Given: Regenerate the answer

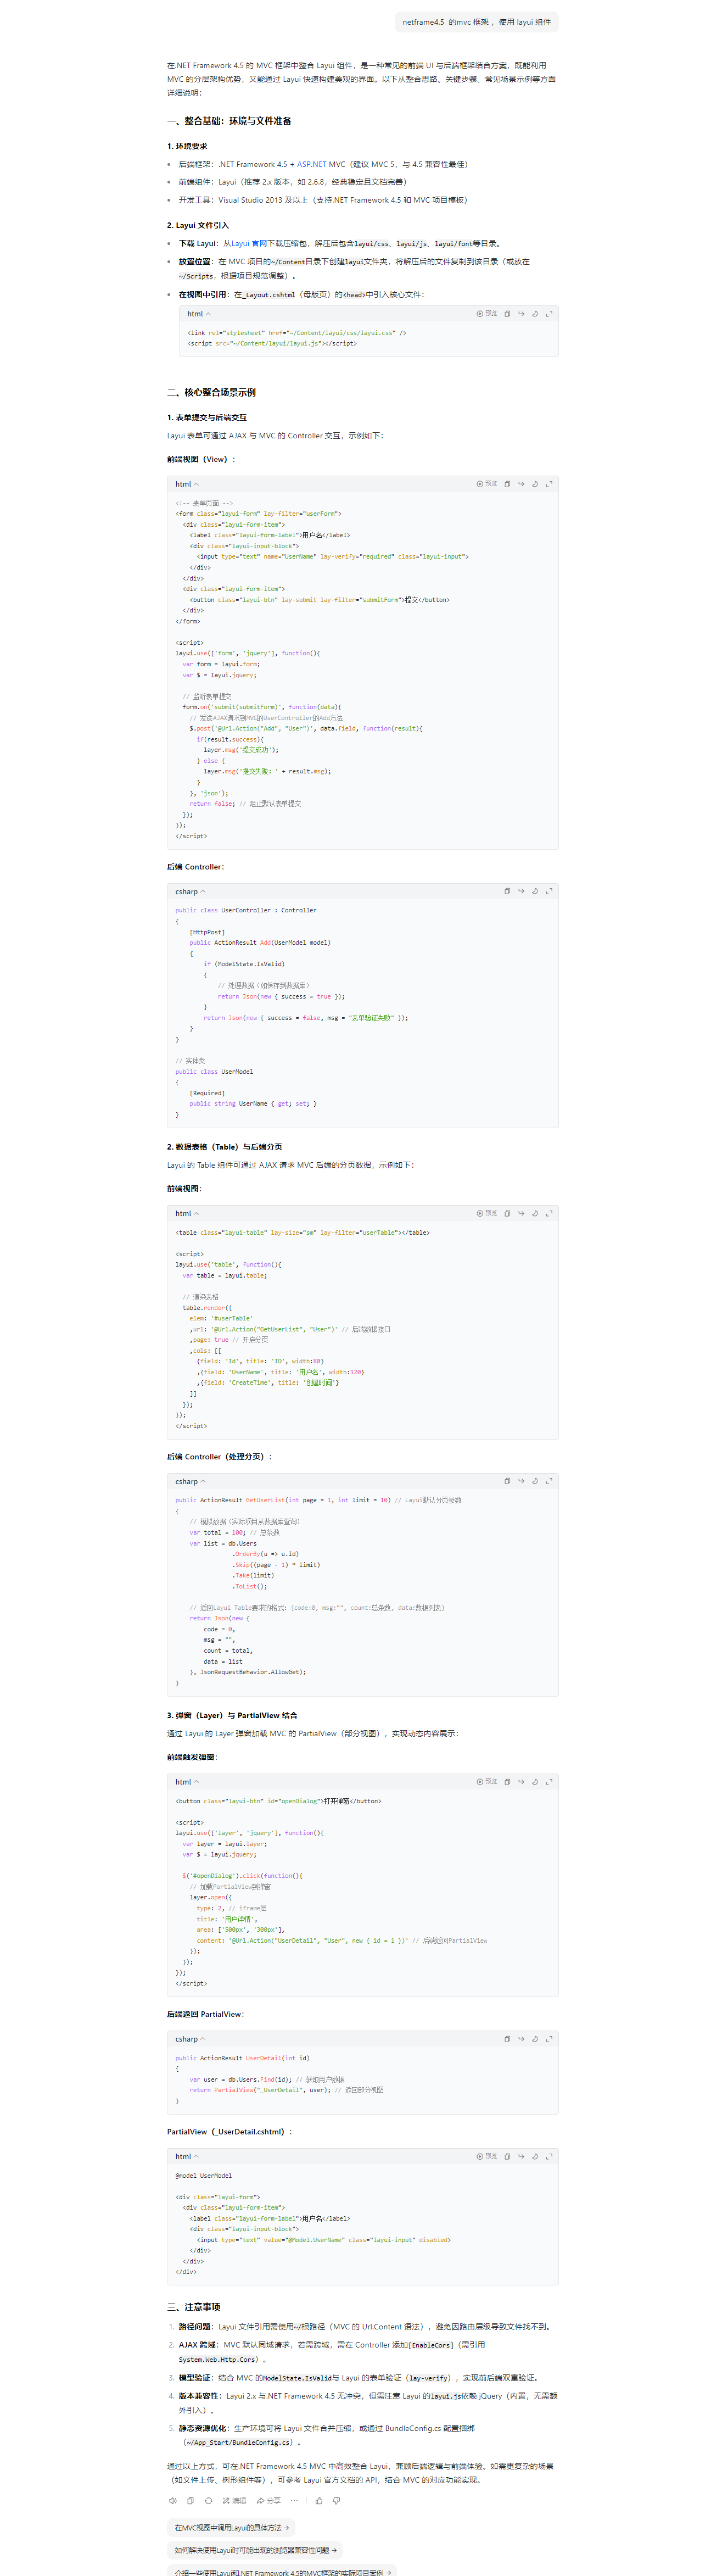Looking at the screenshot, I should [209, 2501].
